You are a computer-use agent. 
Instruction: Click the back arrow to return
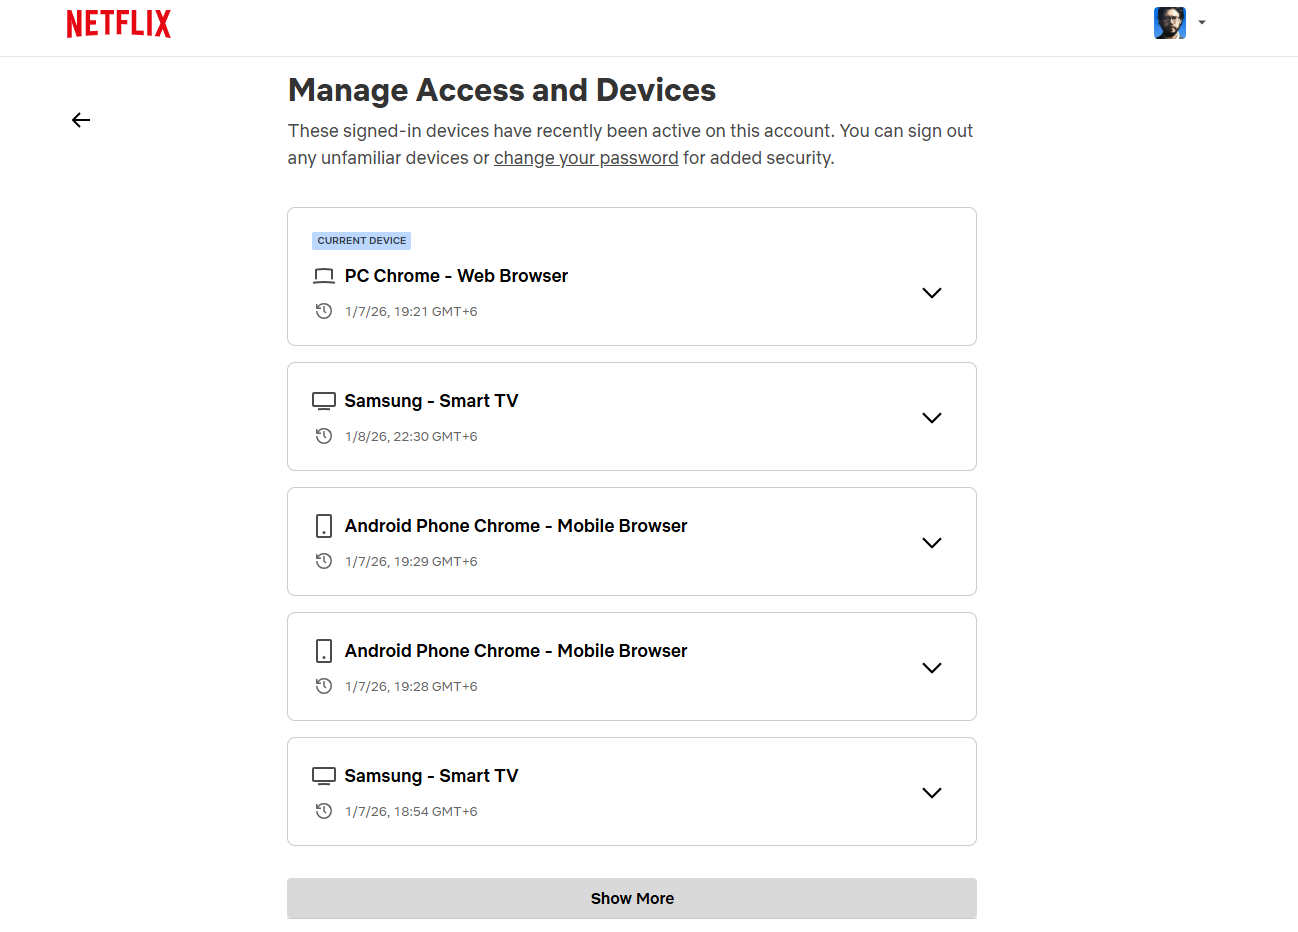click(81, 119)
